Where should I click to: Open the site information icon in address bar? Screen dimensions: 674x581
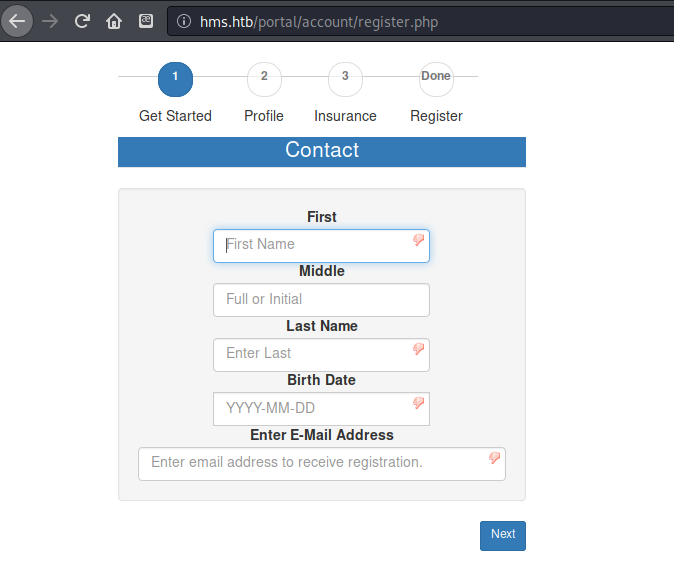184,22
